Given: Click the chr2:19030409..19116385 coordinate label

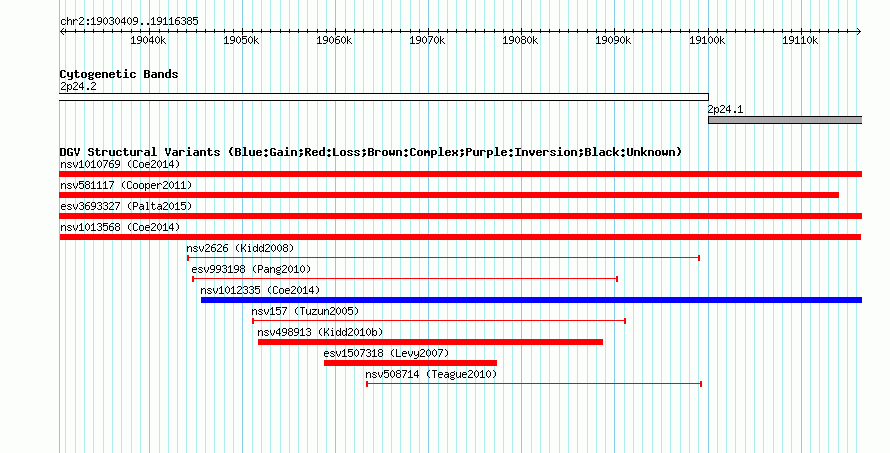Looking at the screenshot, I should (x=129, y=22).
